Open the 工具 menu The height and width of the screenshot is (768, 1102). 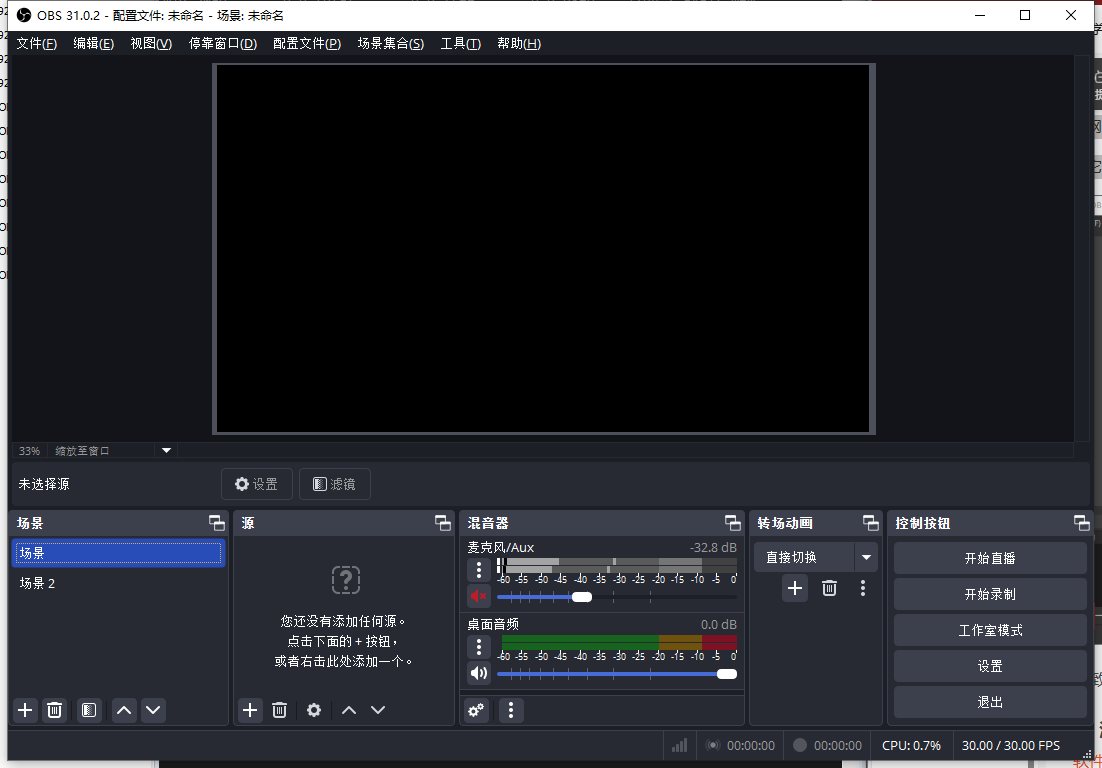click(x=460, y=44)
